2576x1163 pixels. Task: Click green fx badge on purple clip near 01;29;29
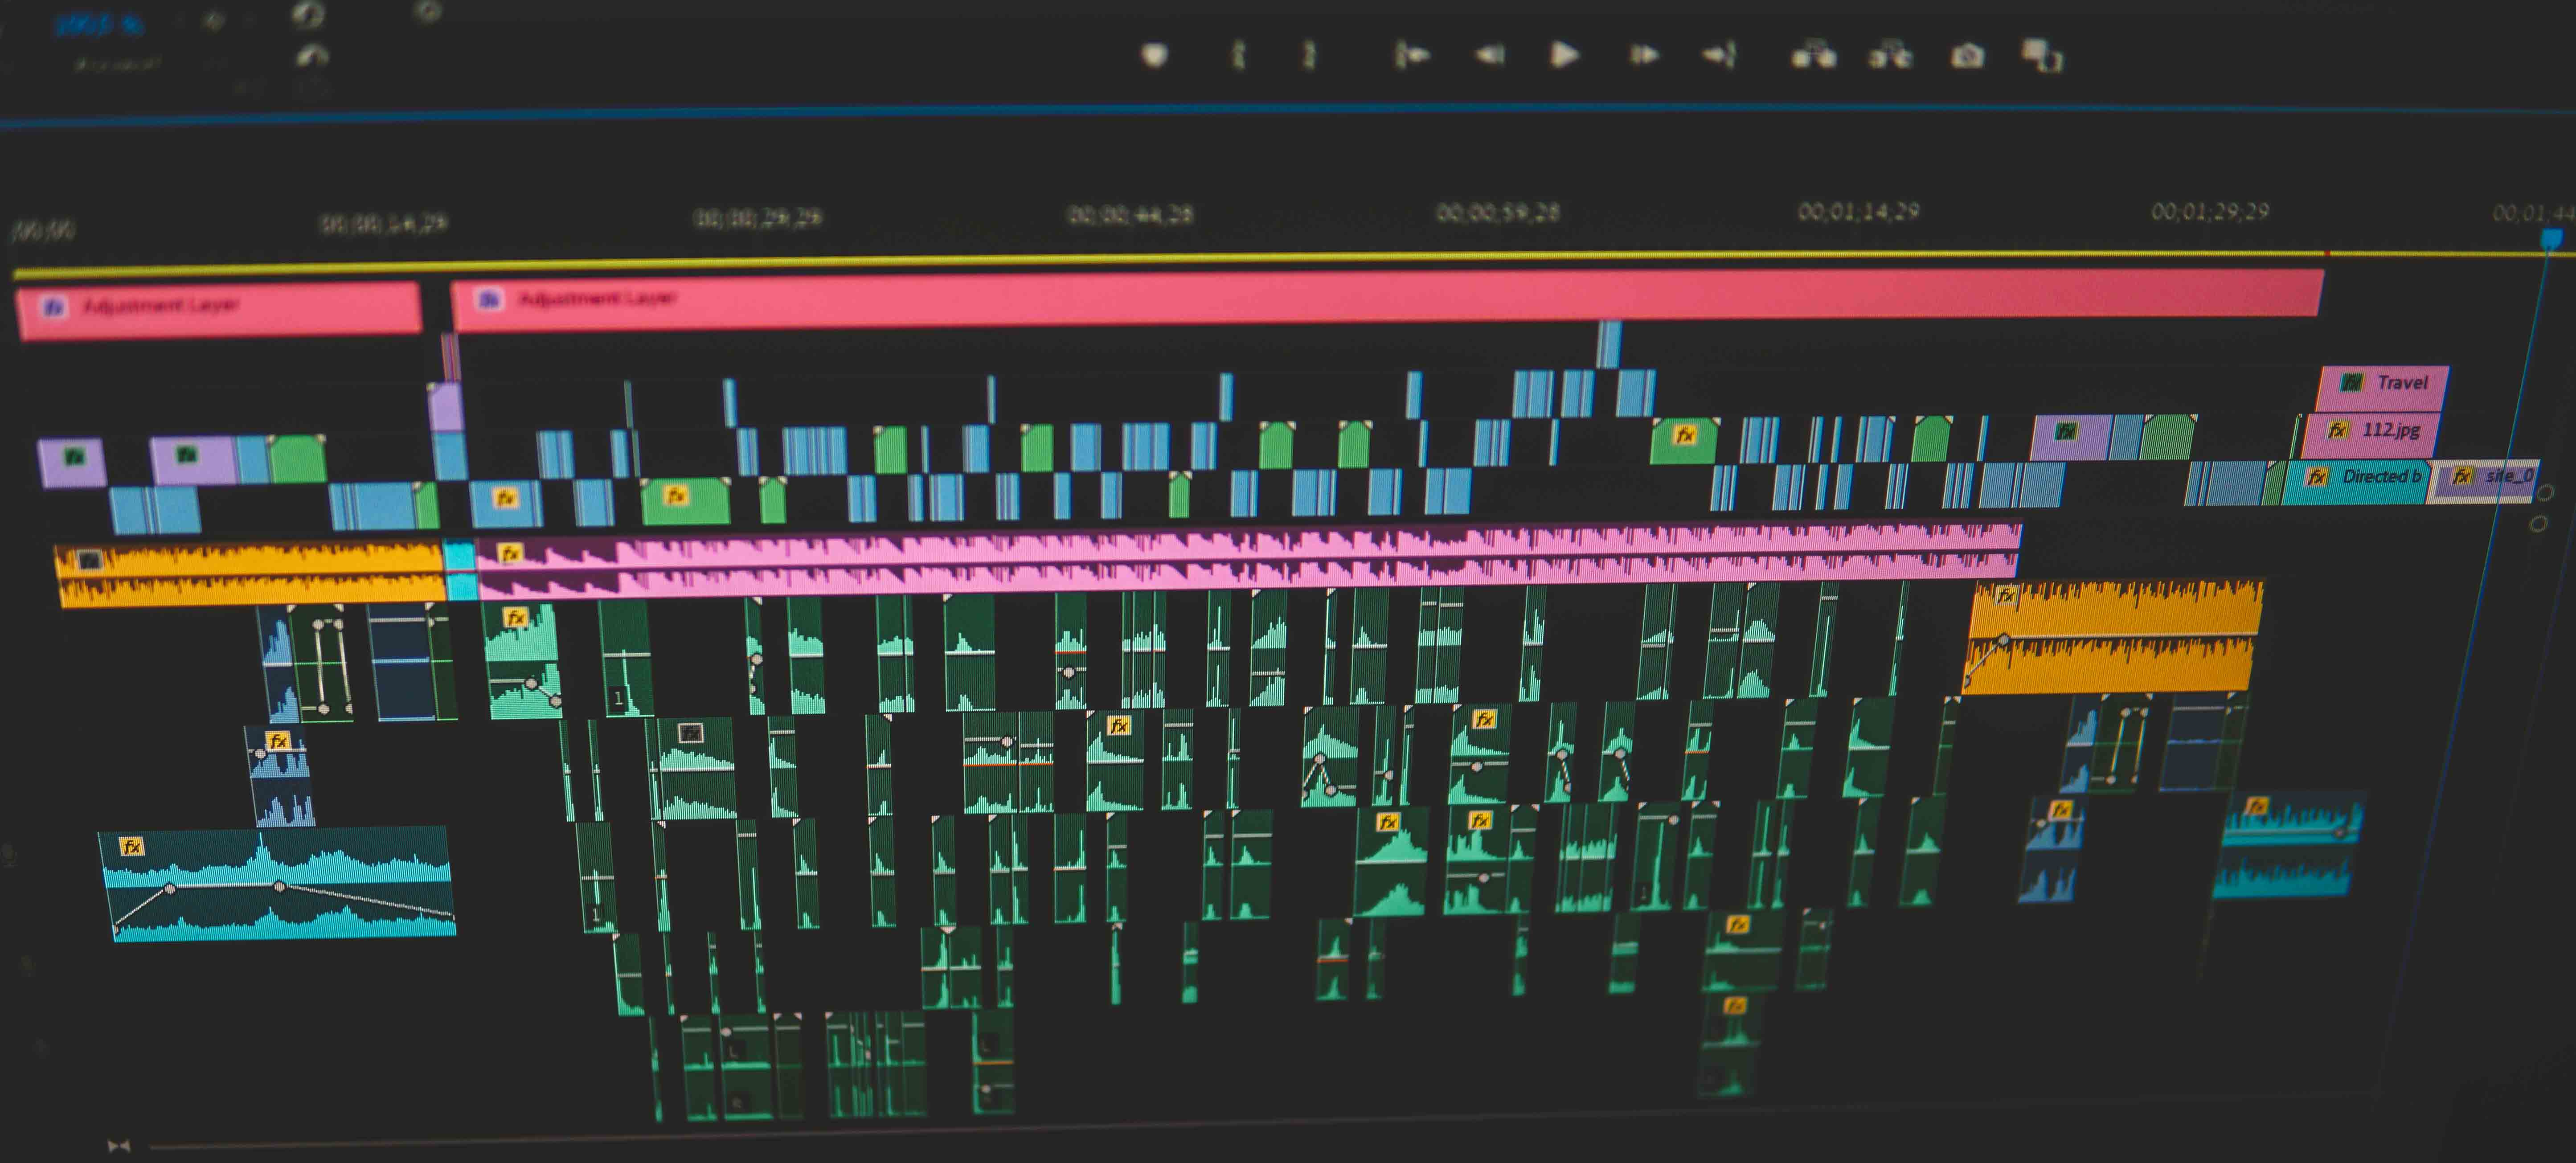tap(2066, 432)
